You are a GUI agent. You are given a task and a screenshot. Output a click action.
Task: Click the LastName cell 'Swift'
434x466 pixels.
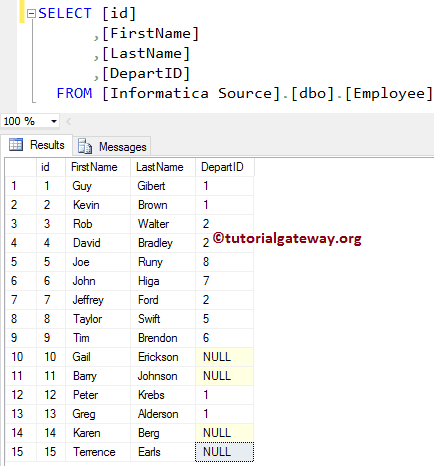163,319
